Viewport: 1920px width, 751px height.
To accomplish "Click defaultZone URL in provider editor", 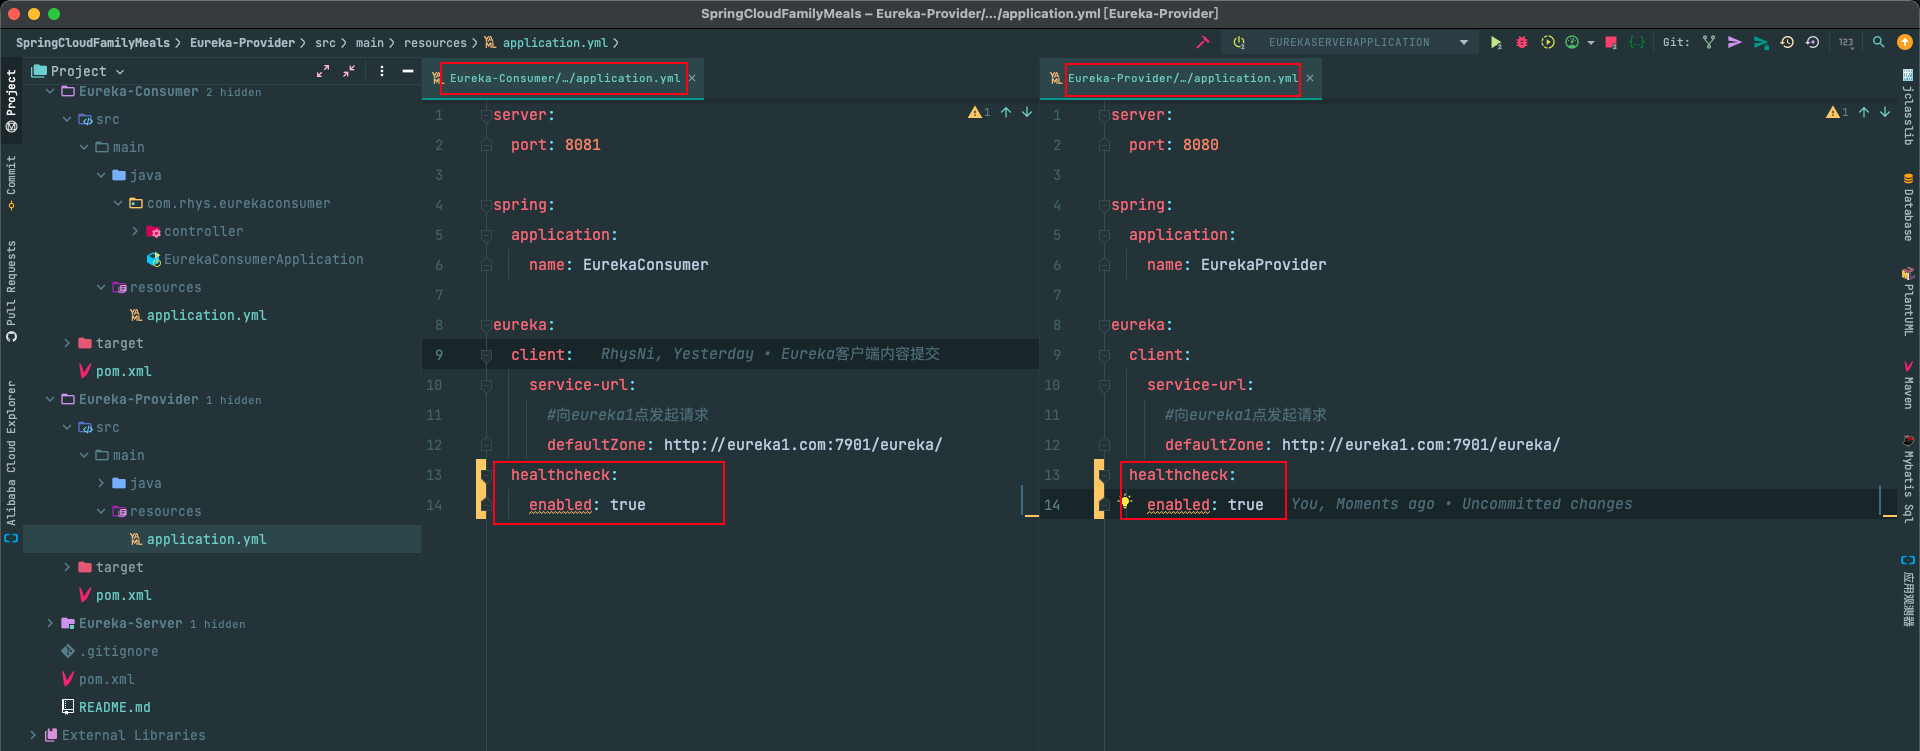I will coord(1421,445).
